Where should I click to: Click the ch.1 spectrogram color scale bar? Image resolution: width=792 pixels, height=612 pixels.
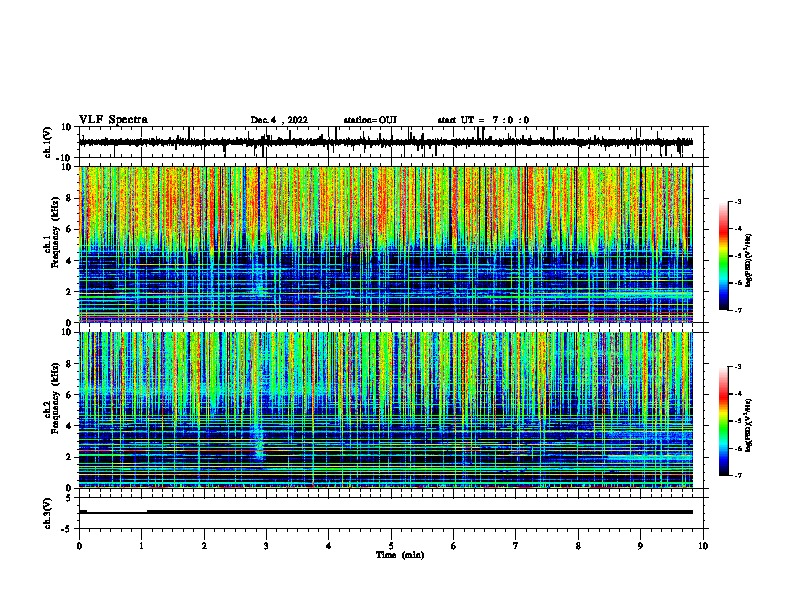[724, 256]
